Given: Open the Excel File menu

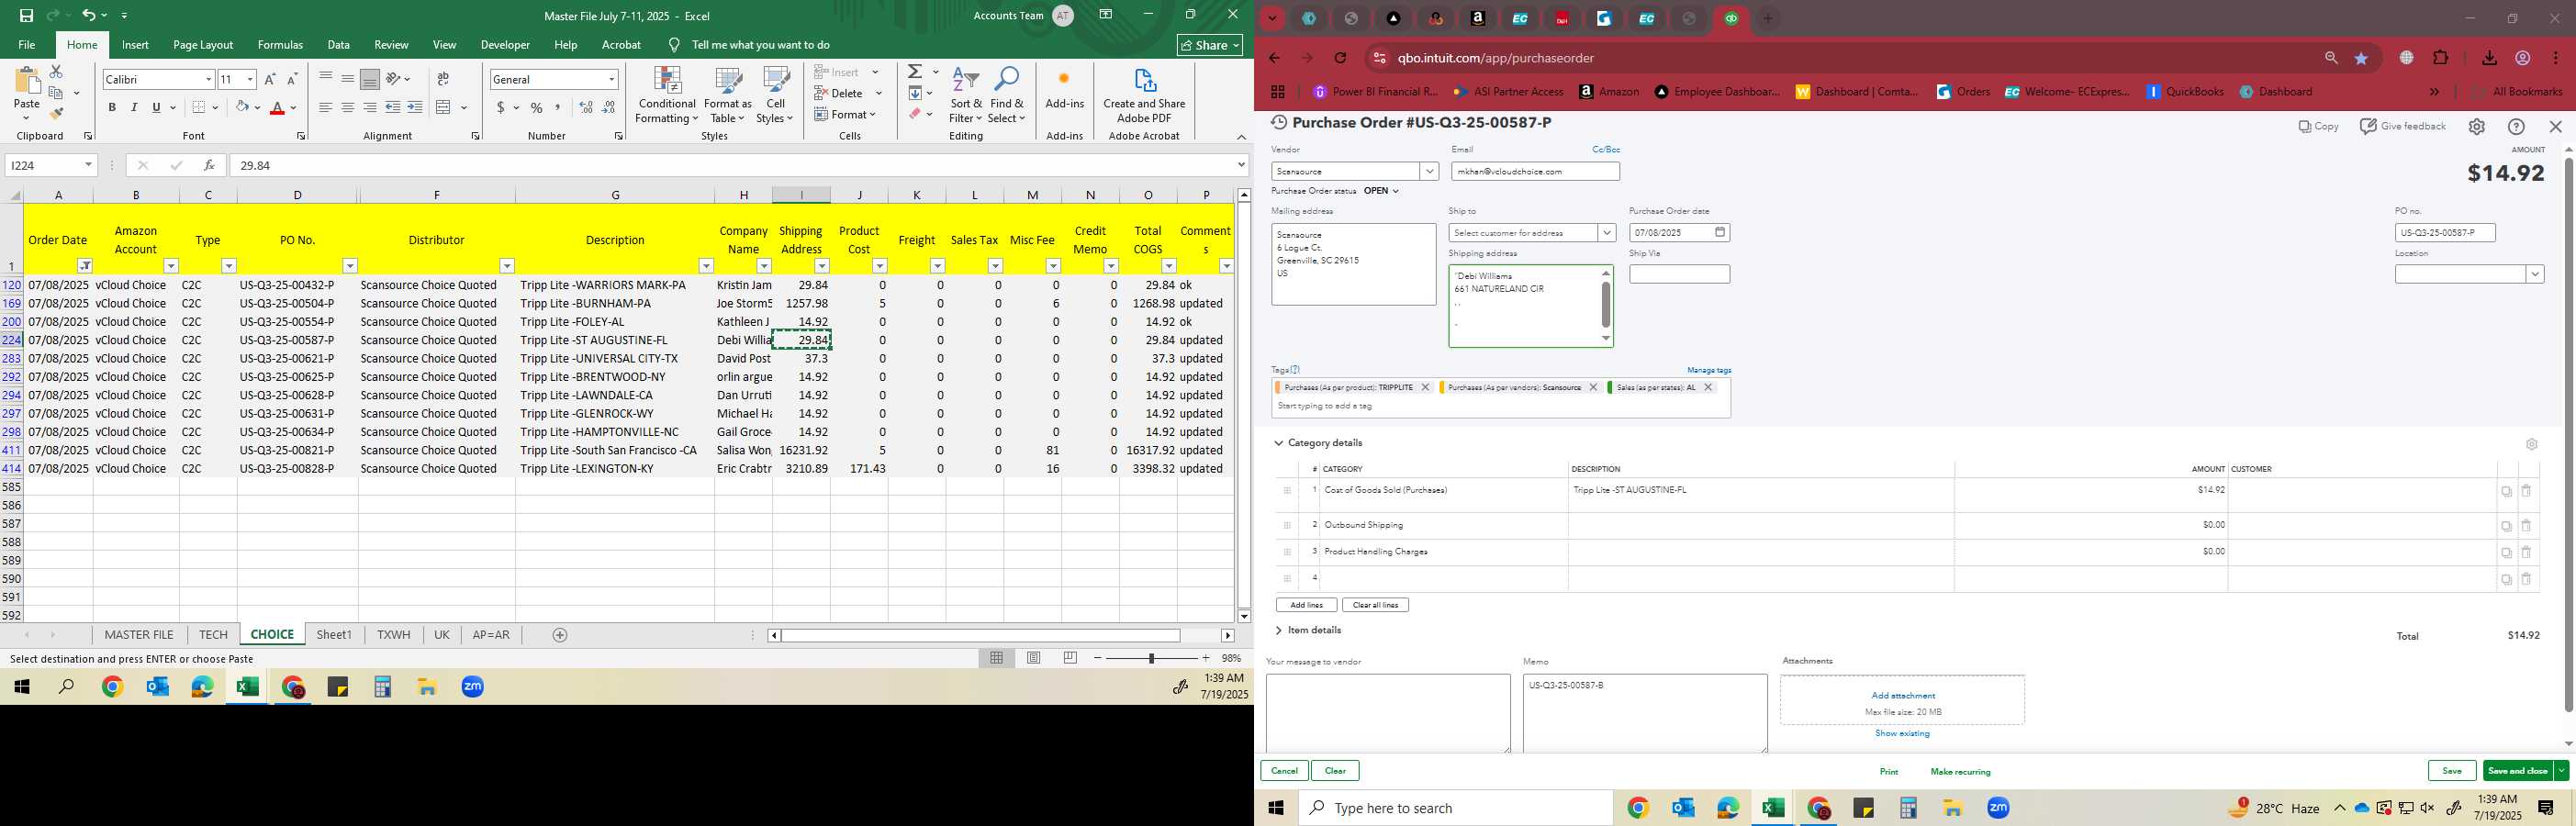Looking at the screenshot, I should pyautogui.click(x=27, y=45).
